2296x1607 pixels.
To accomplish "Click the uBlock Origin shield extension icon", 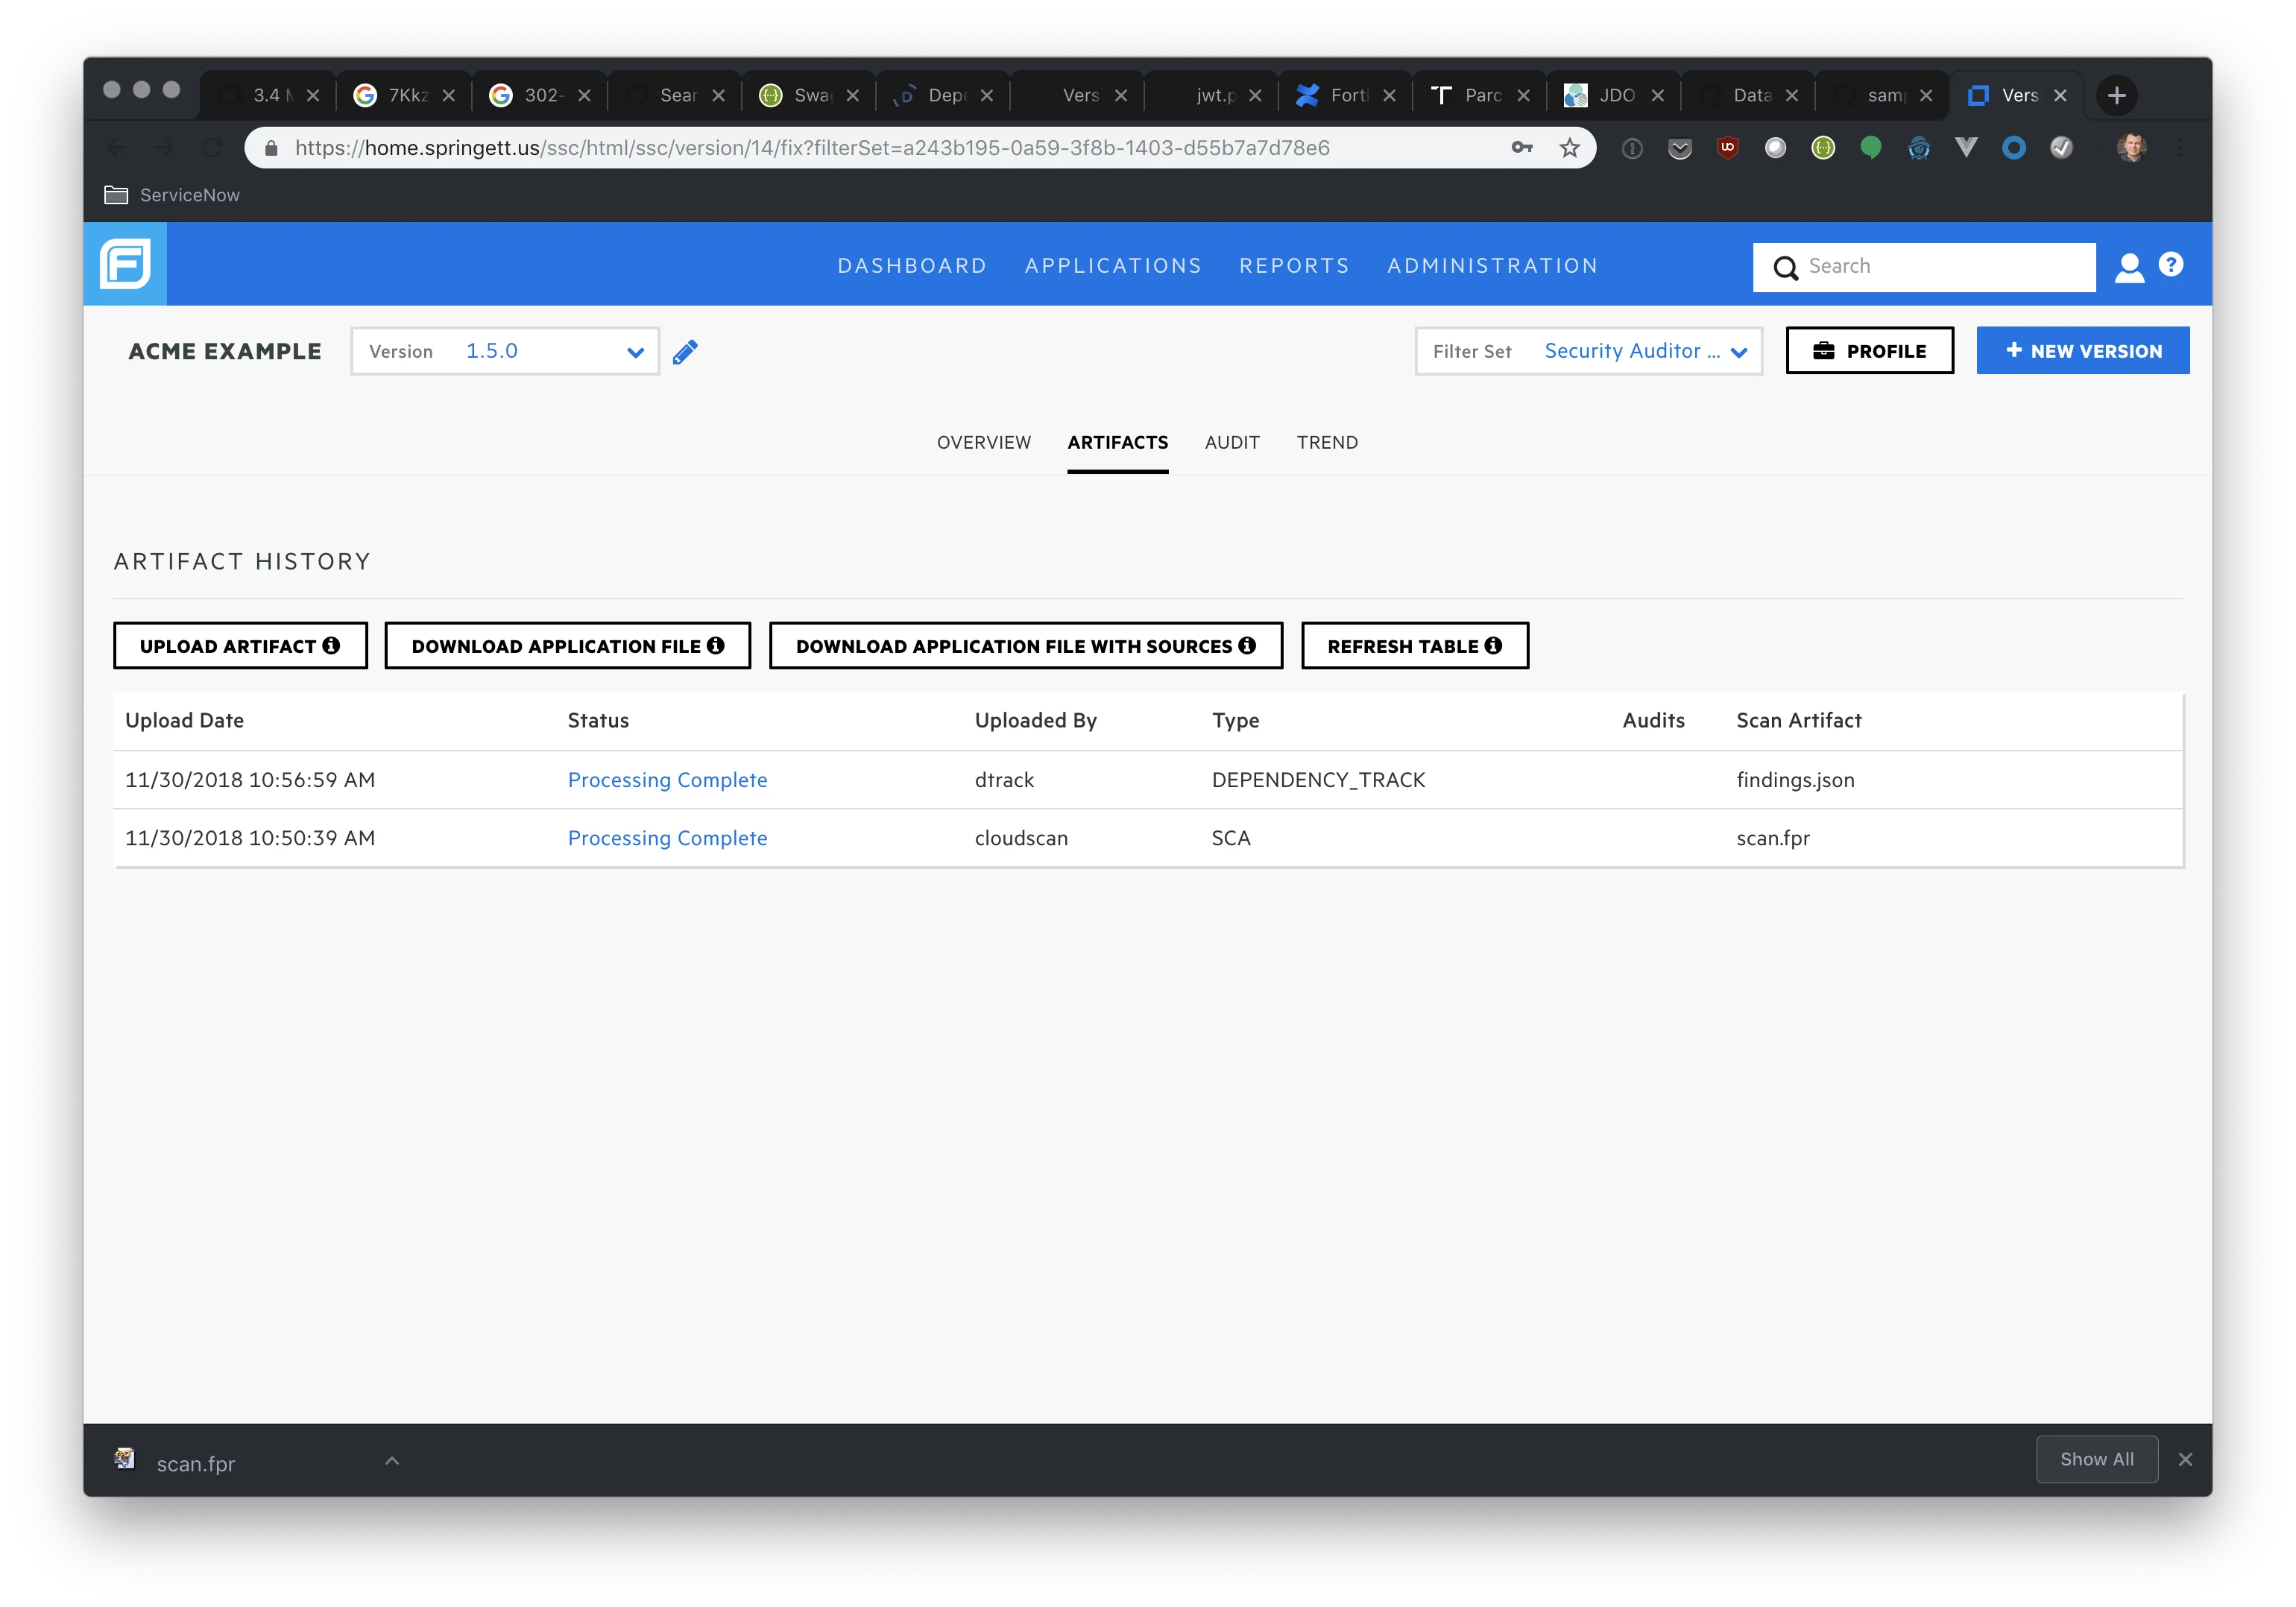I will (1728, 147).
